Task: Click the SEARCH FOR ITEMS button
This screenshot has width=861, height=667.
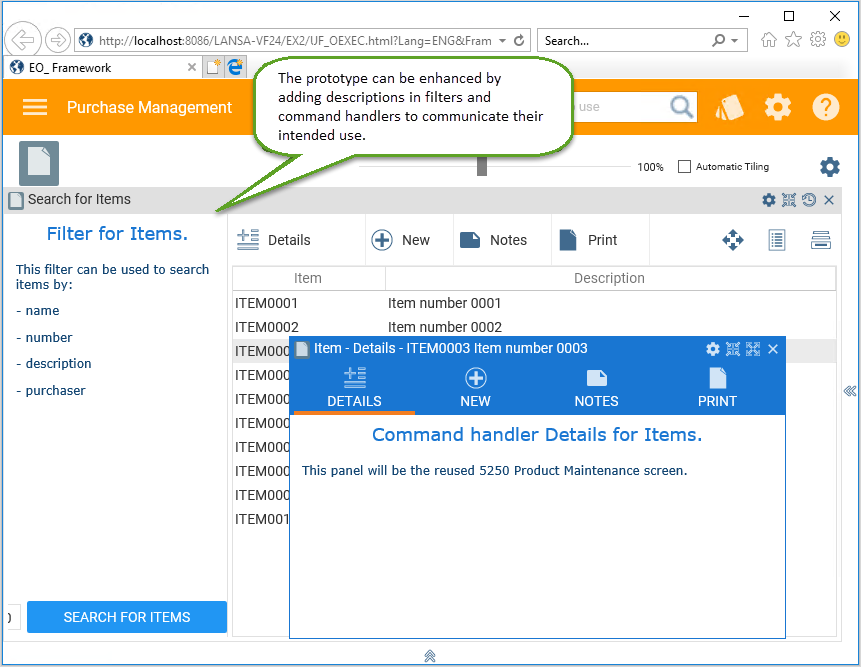Action: pyautogui.click(x=127, y=617)
